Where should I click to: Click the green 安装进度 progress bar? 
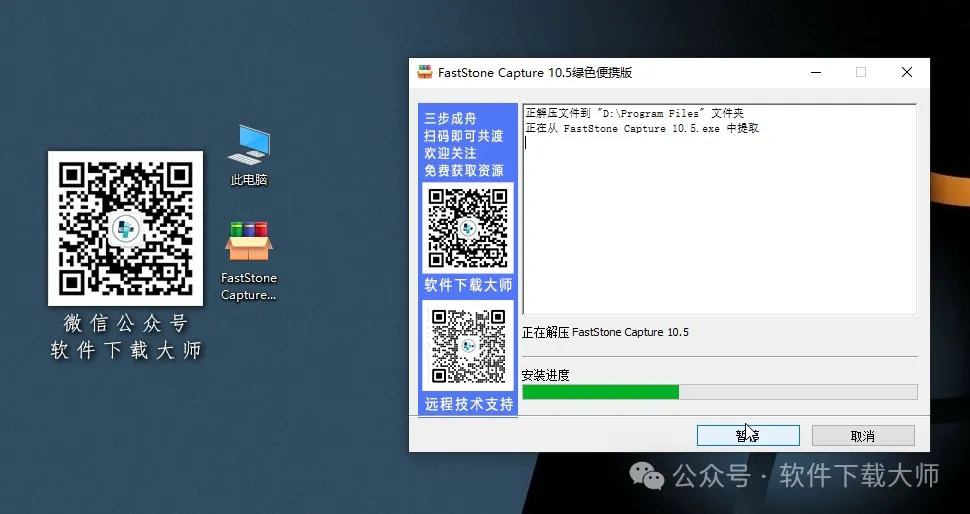click(x=719, y=392)
